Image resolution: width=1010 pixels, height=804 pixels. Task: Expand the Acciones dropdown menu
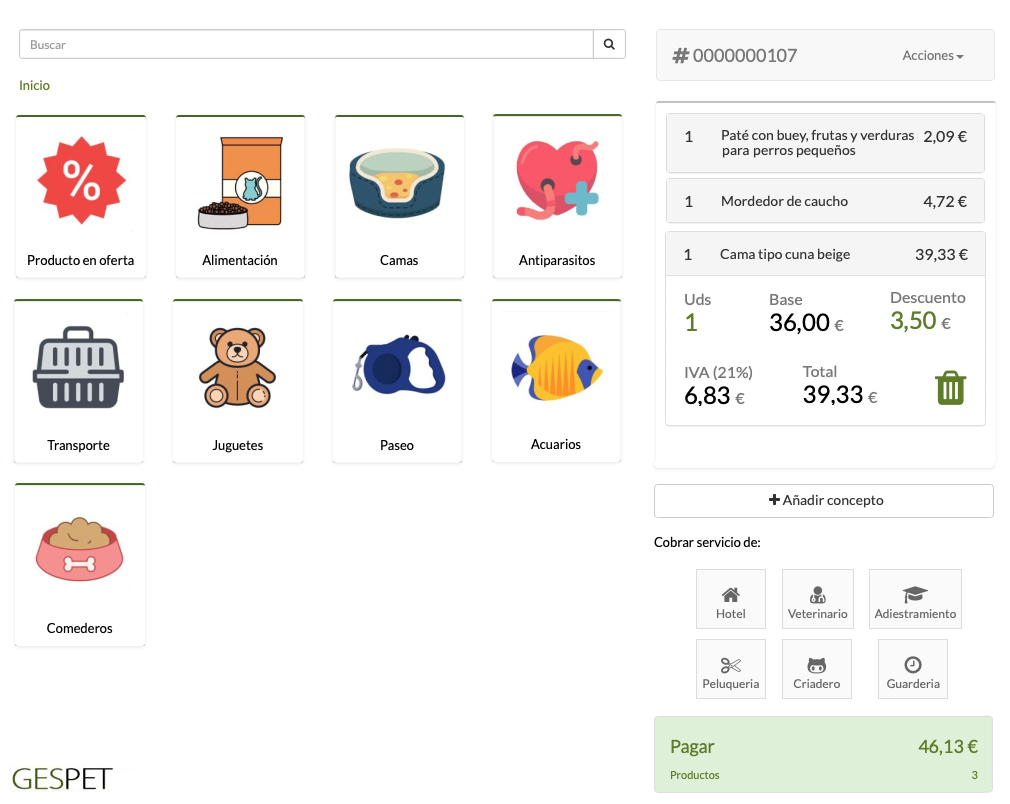pos(932,56)
